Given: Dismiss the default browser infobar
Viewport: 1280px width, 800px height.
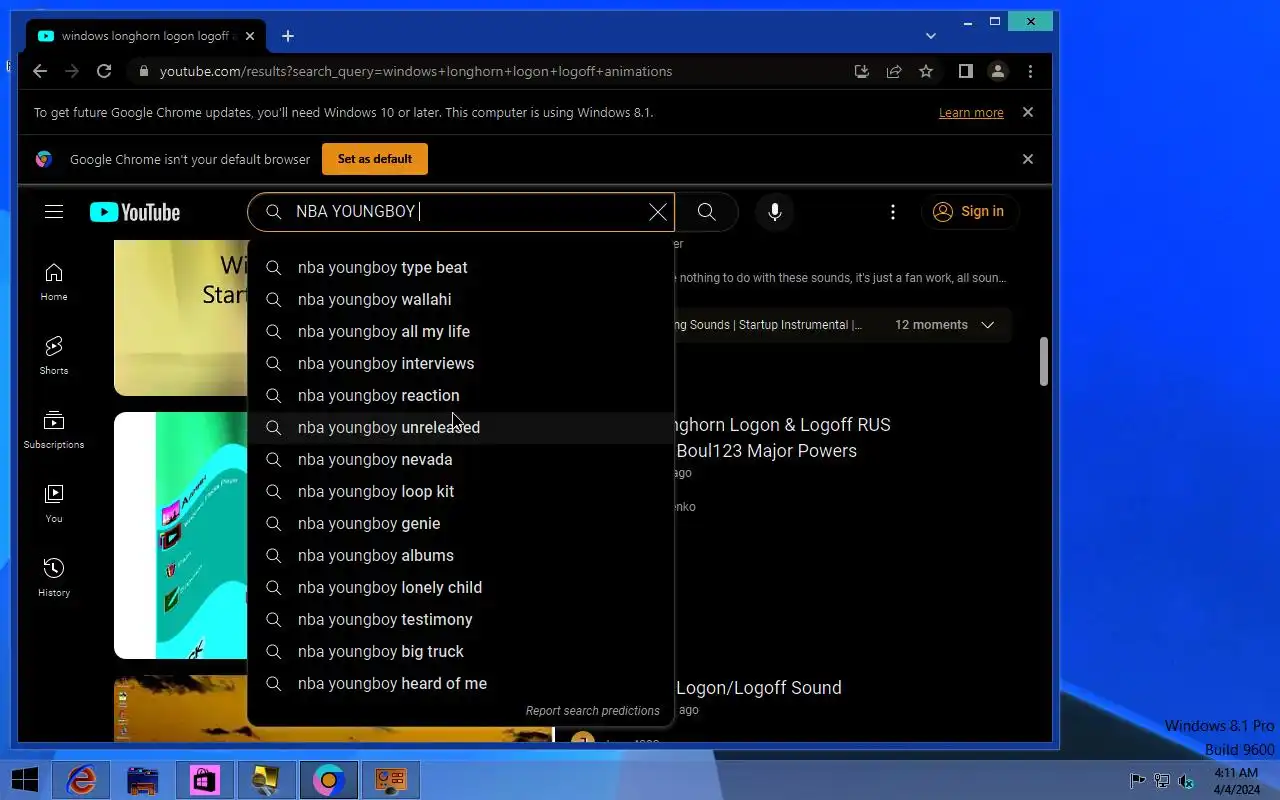Looking at the screenshot, I should click(x=1028, y=159).
